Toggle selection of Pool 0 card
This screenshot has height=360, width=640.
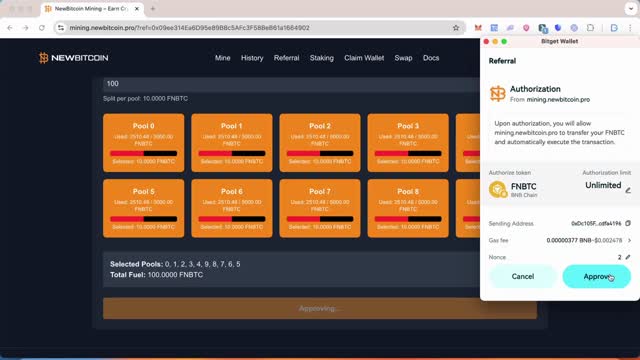[144, 143]
